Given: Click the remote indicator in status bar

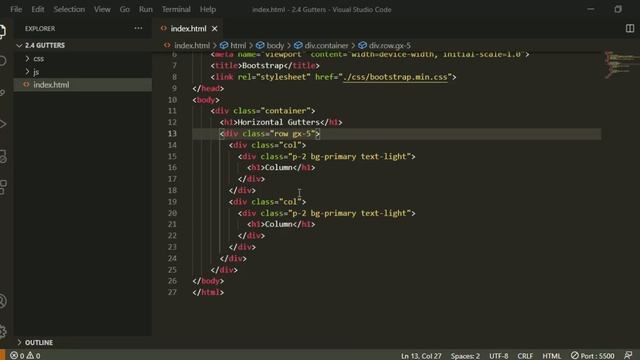Looking at the screenshot, I should (2, 355).
